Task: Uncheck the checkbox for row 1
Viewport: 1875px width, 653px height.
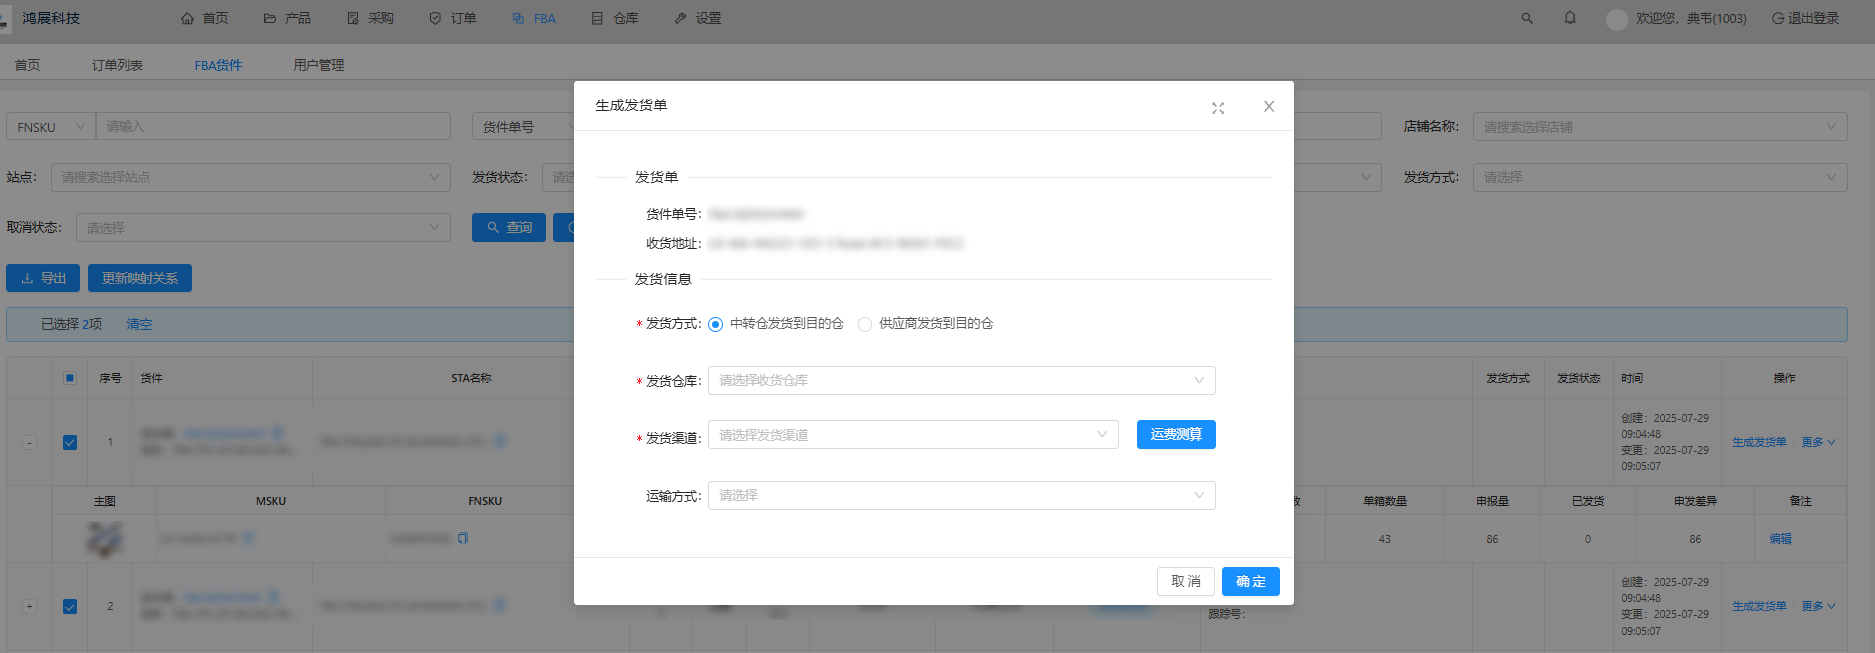Action: 70,442
